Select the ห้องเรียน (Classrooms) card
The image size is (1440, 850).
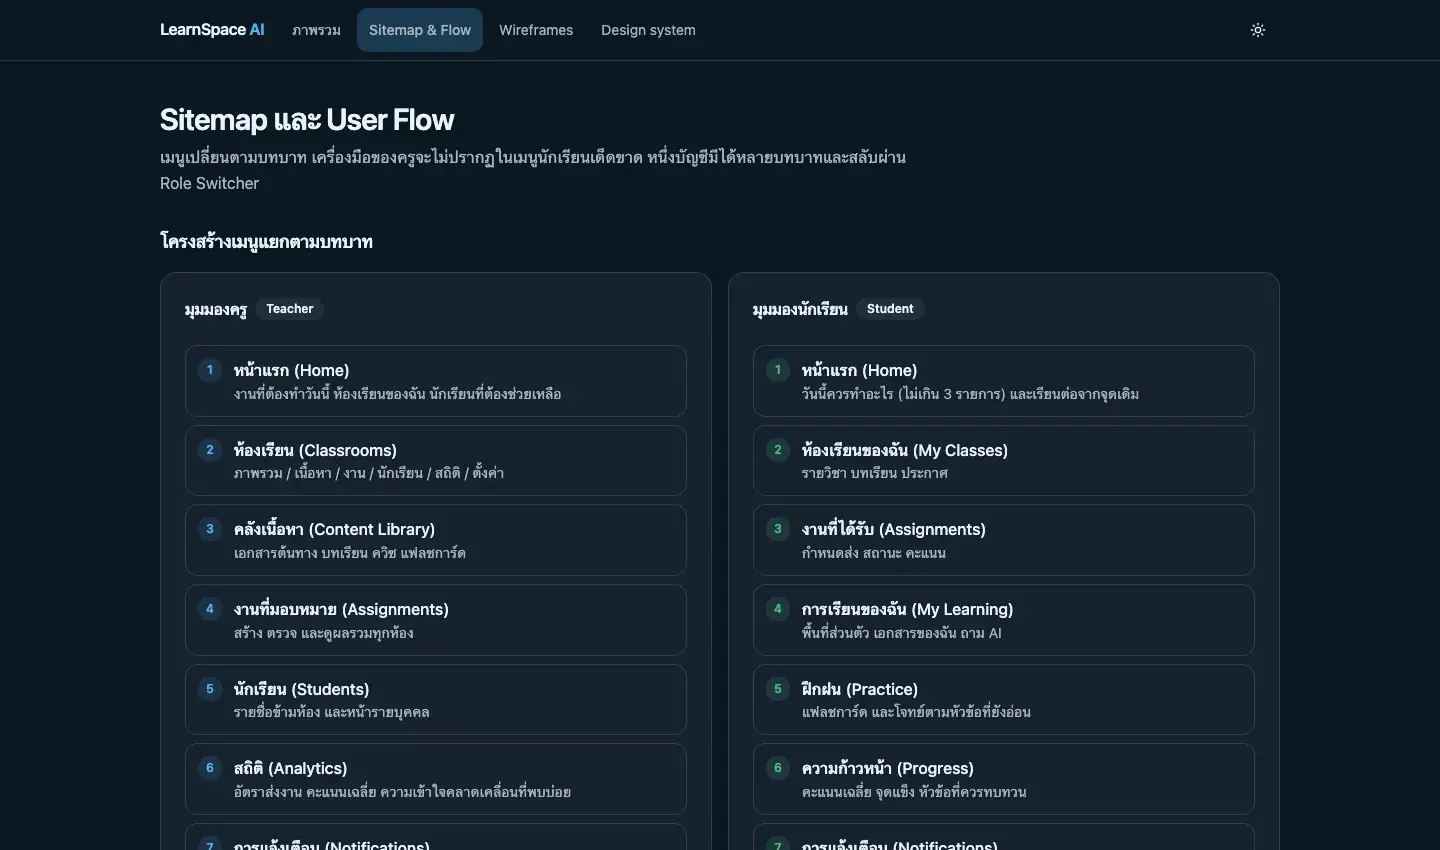tap(436, 461)
